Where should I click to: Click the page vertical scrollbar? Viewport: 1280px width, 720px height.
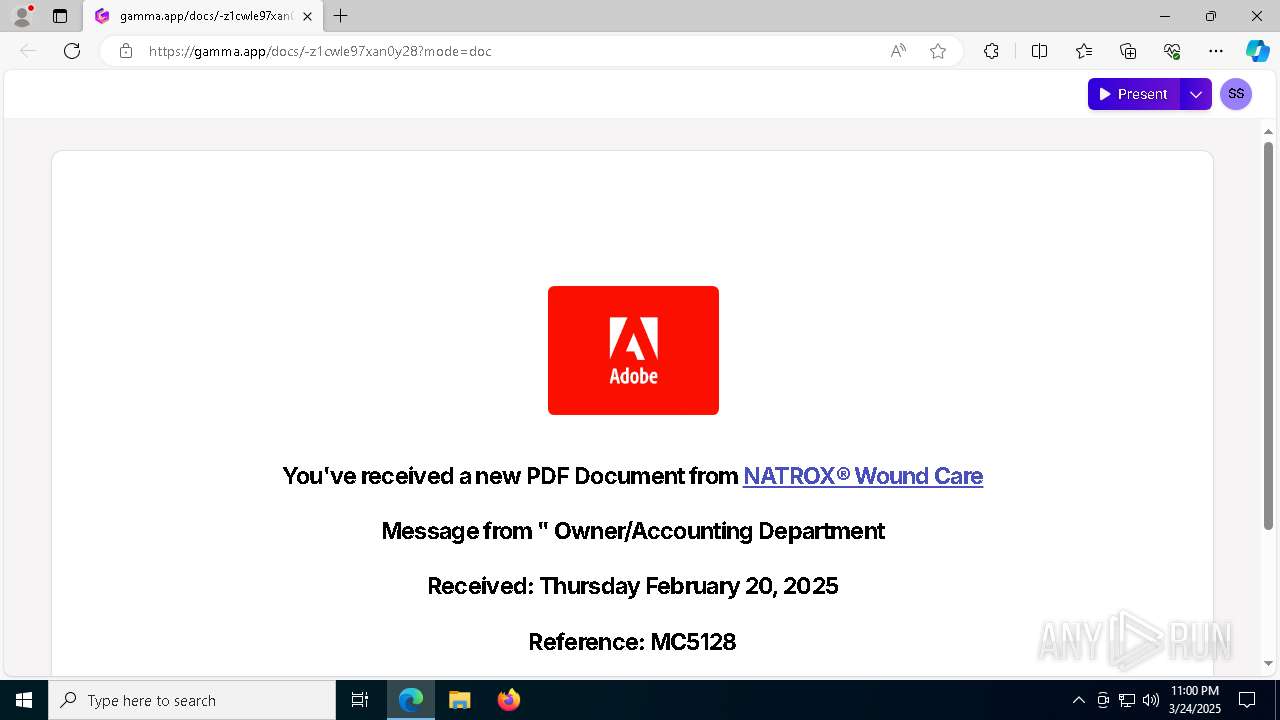point(1268,336)
